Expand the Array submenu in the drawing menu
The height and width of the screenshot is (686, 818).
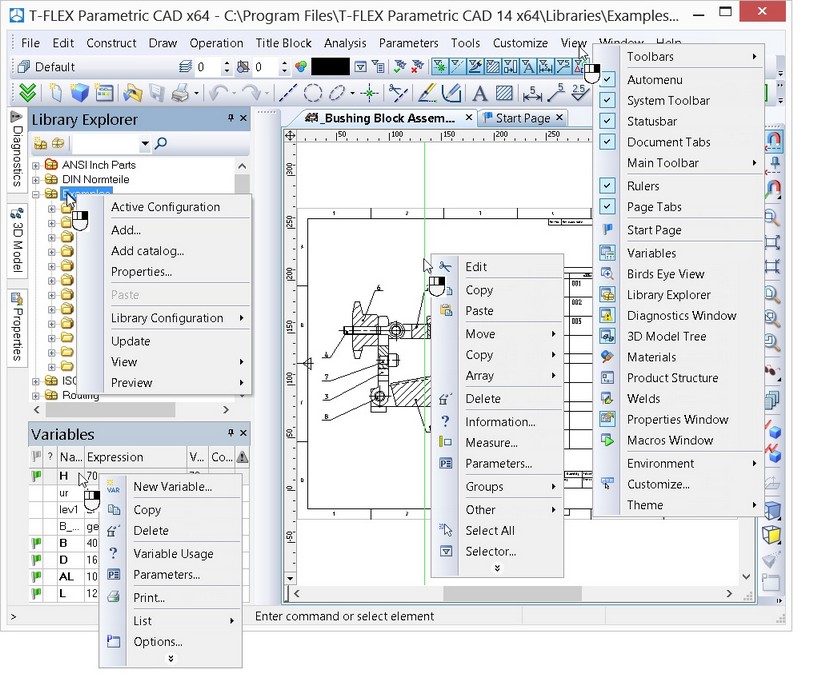(553, 376)
